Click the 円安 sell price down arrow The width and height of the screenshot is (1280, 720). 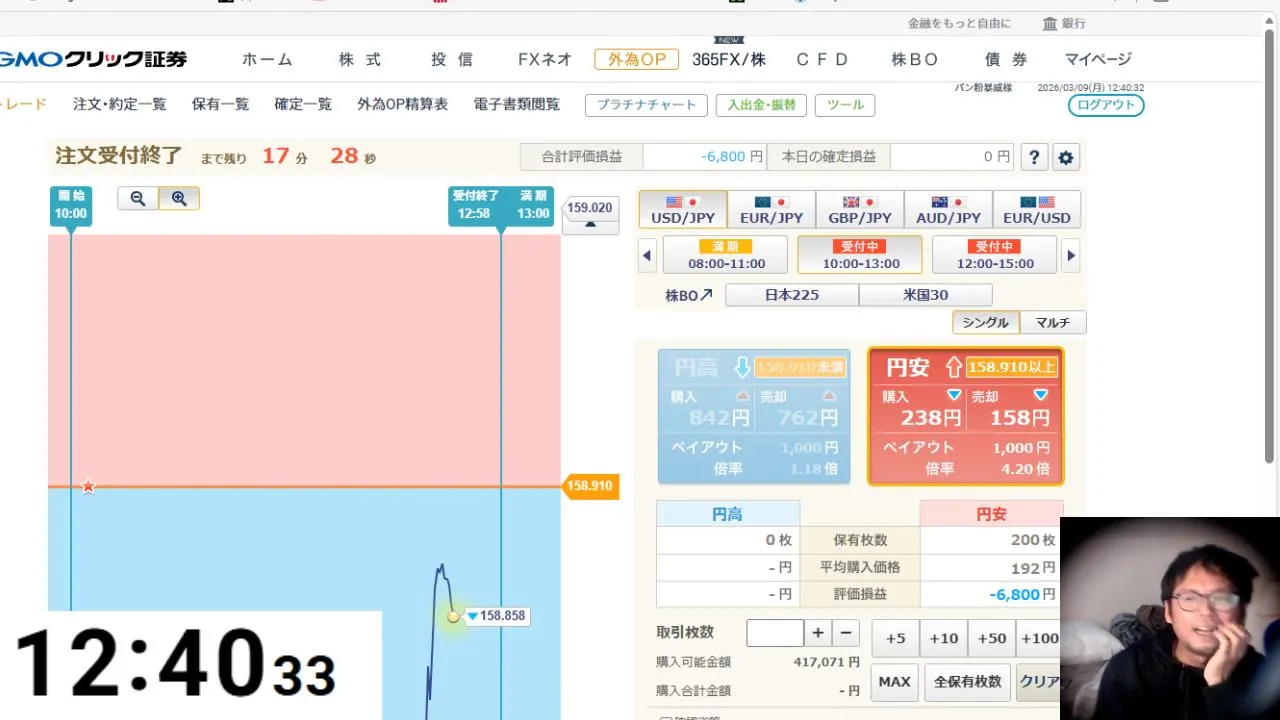coord(1041,395)
